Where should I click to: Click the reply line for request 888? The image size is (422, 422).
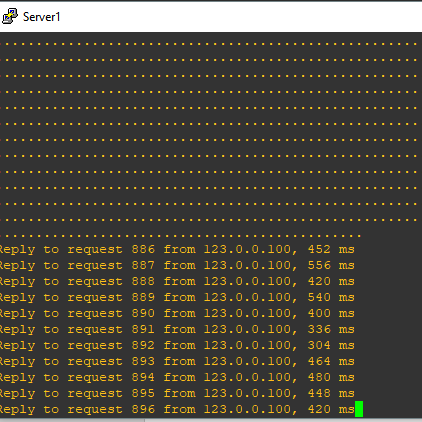[177, 281]
